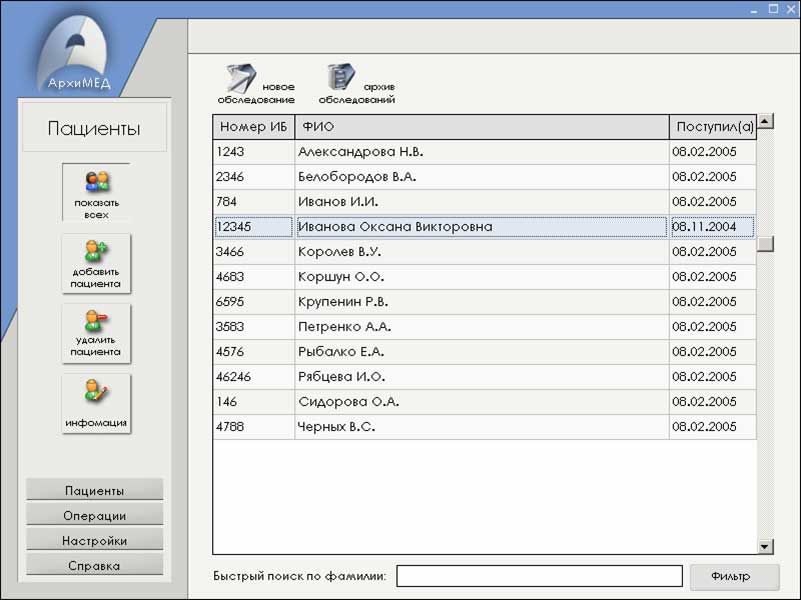The image size is (801, 600).
Task: Sort by the 'Номер ИБ' column header
Action: 253,127
